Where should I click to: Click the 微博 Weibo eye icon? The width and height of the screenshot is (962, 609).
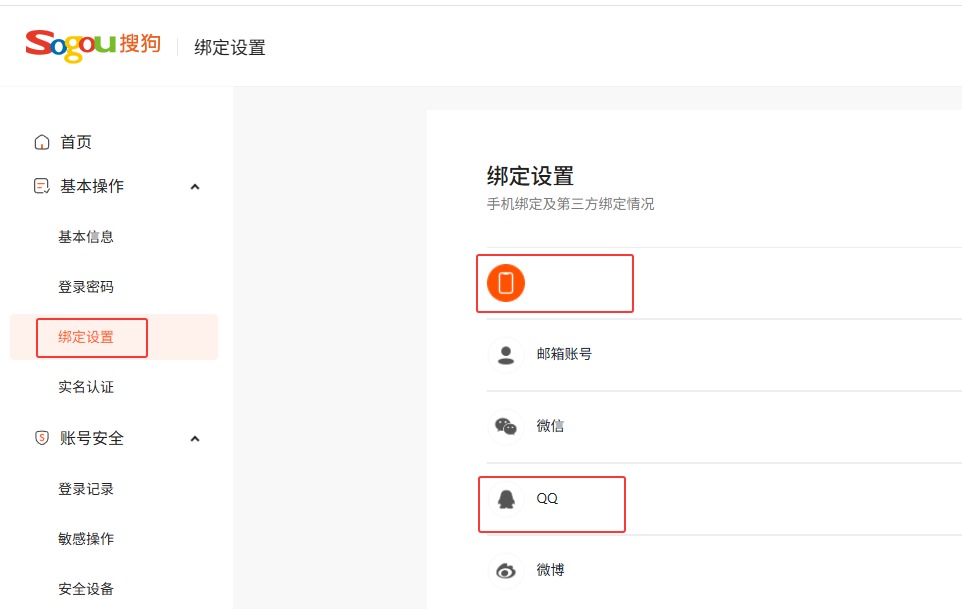tap(506, 571)
